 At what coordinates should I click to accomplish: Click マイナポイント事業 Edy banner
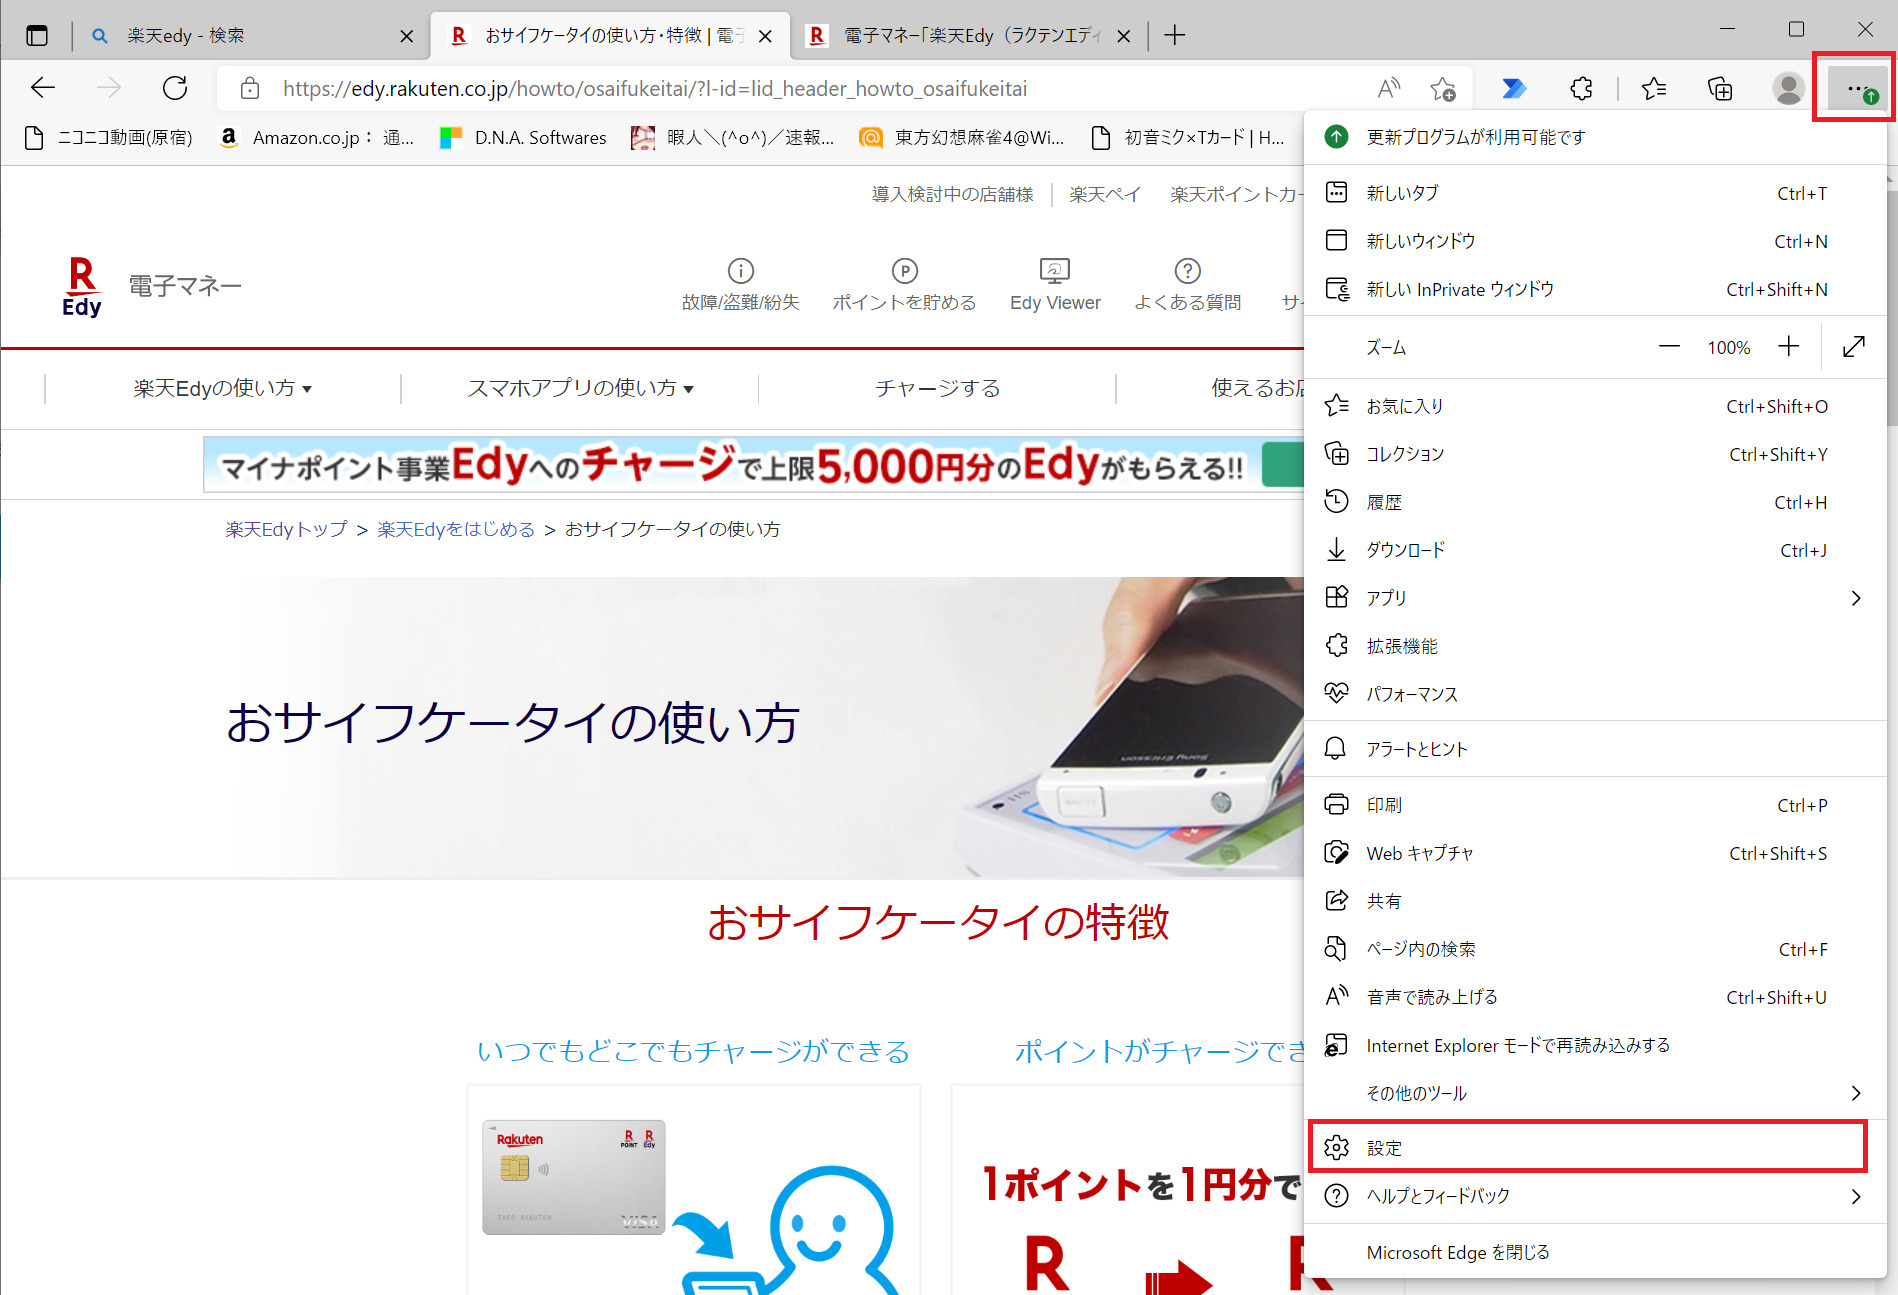click(x=753, y=465)
